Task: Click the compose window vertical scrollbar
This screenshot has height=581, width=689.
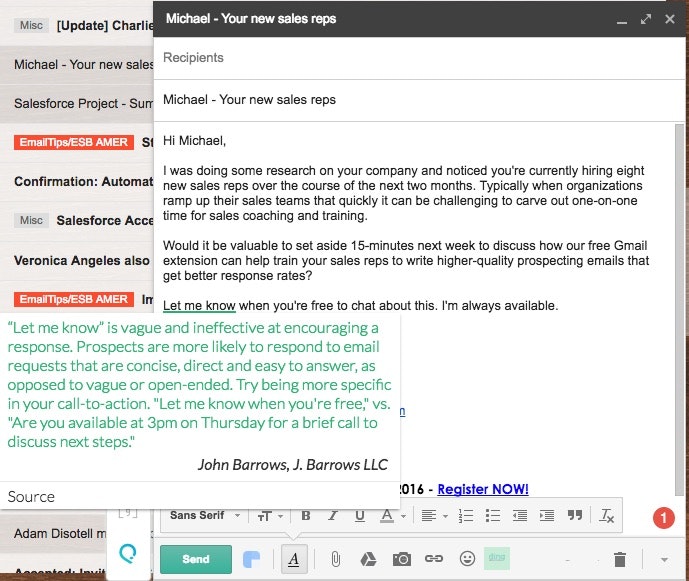Action: (x=679, y=310)
